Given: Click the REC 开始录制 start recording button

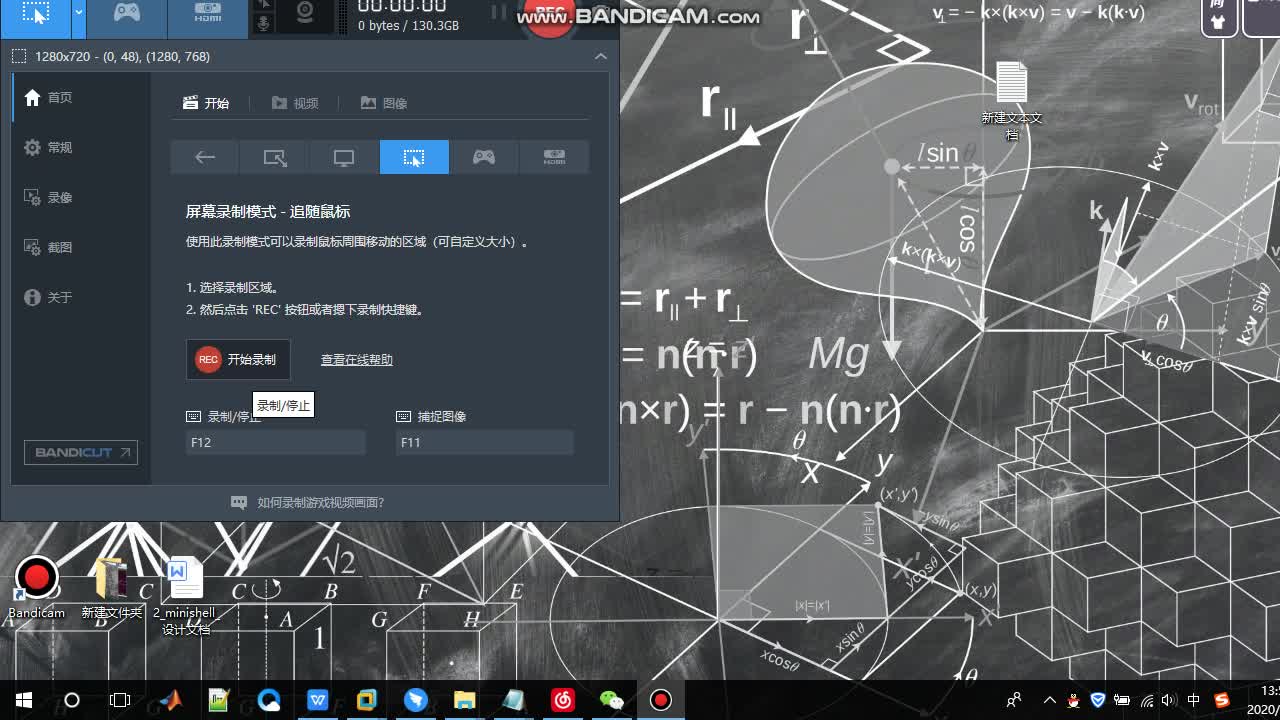Looking at the screenshot, I should coord(238,359).
